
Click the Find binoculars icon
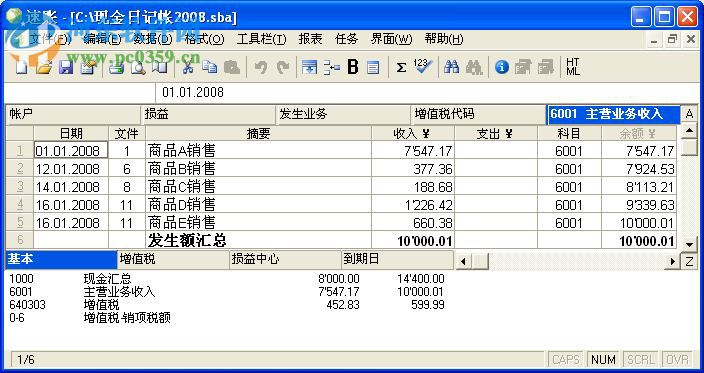point(451,67)
